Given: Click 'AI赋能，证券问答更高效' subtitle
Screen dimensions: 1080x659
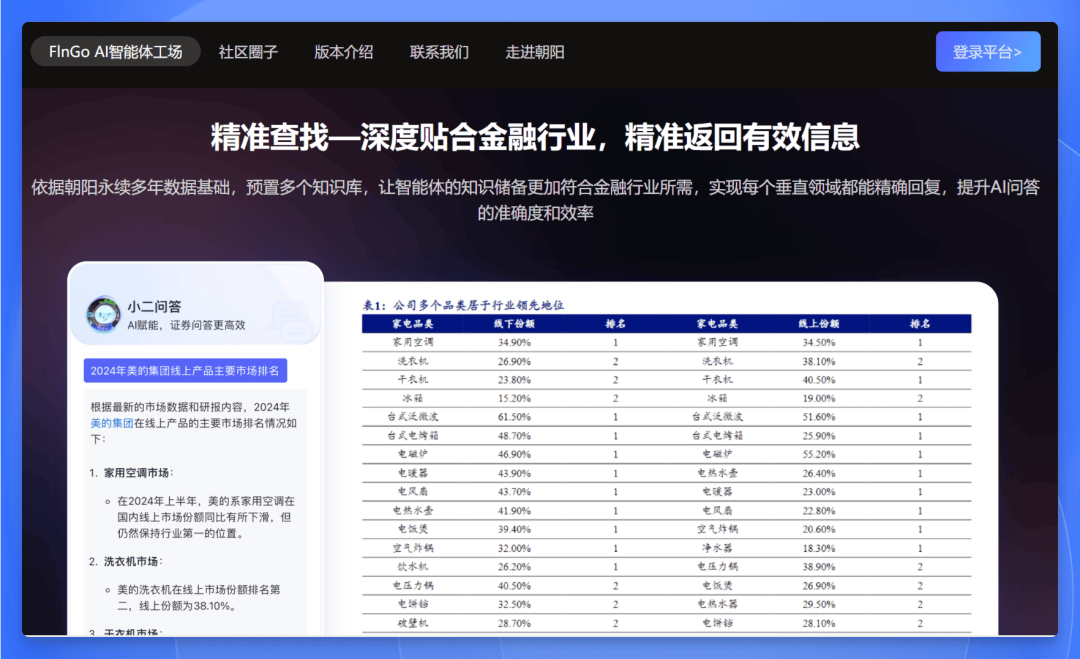Looking at the screenshot, I should (x=186, y=325).
